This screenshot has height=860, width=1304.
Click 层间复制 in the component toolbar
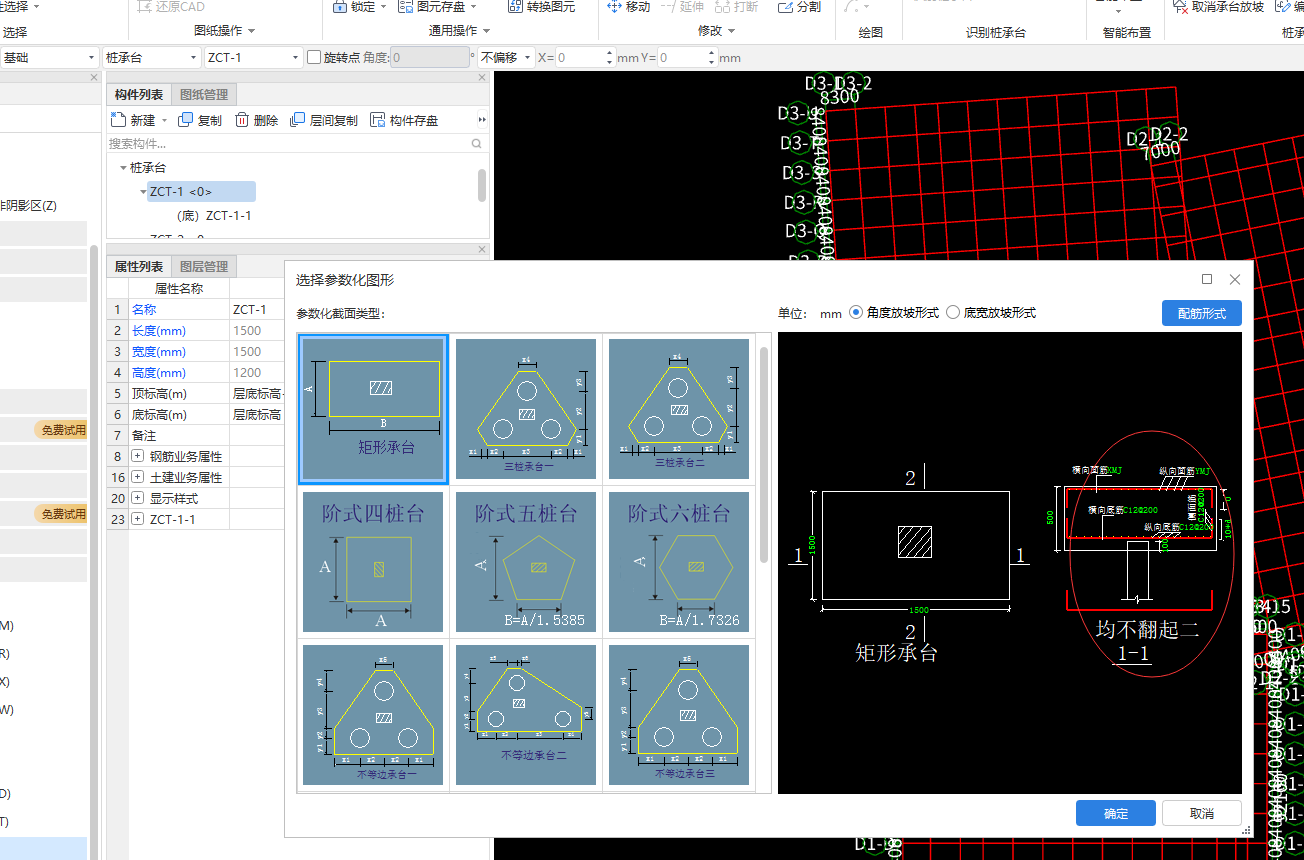[x=324, y=120]
